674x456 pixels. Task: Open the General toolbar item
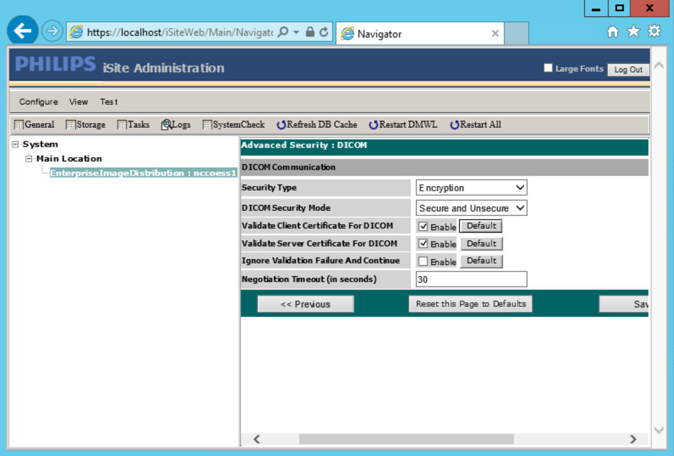tap(34, 125)
